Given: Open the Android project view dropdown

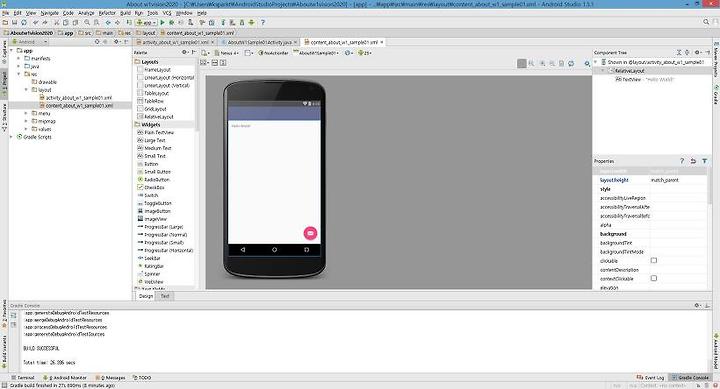Looking at the screenshot, I should (29, 42).
